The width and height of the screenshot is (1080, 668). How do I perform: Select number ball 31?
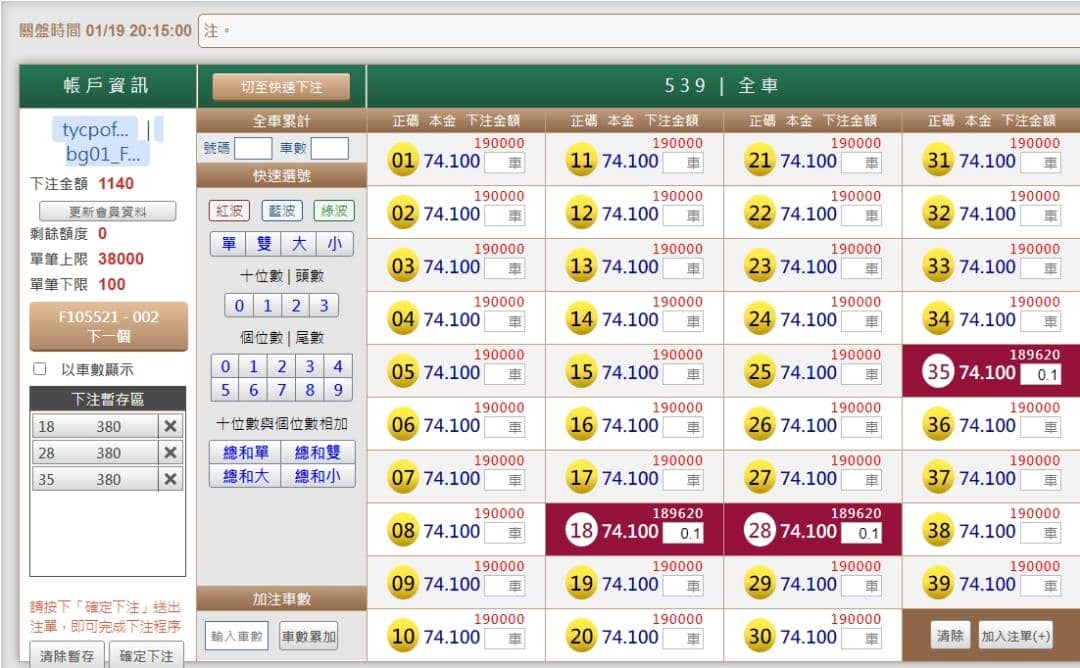(x=938, y=160)
